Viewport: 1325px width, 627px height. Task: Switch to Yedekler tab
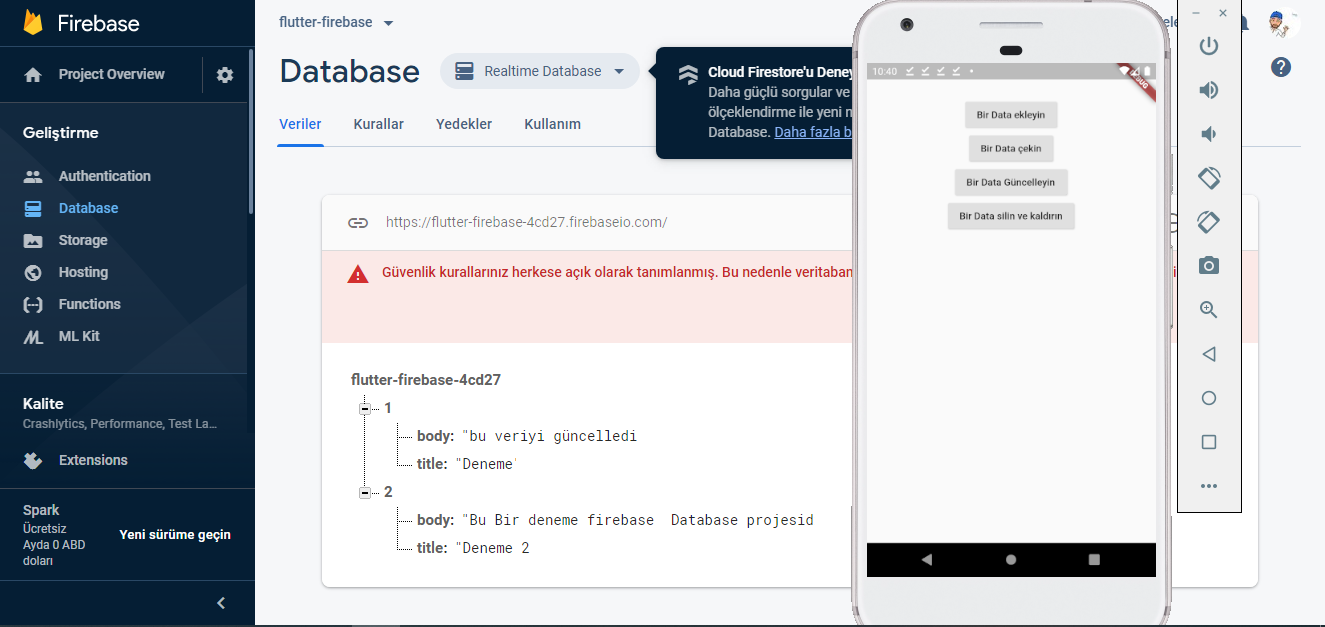click(464, 124)
